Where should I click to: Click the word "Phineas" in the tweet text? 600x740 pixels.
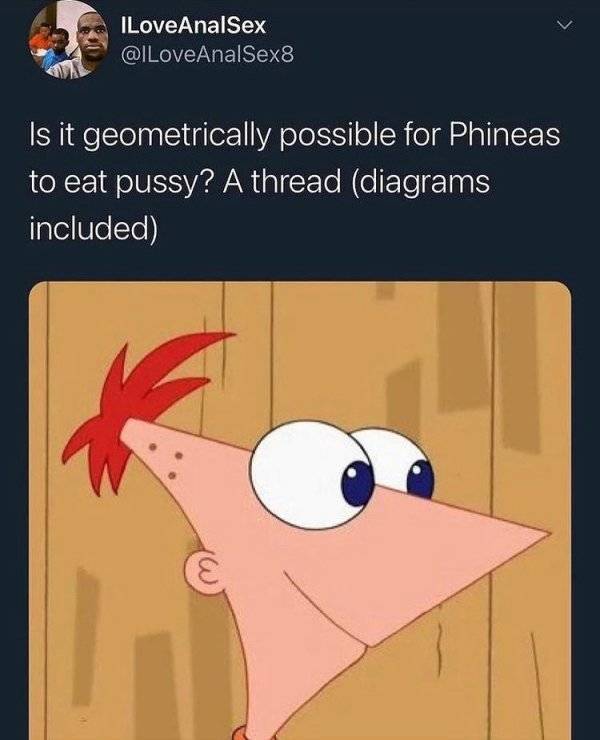coord(504,134)
